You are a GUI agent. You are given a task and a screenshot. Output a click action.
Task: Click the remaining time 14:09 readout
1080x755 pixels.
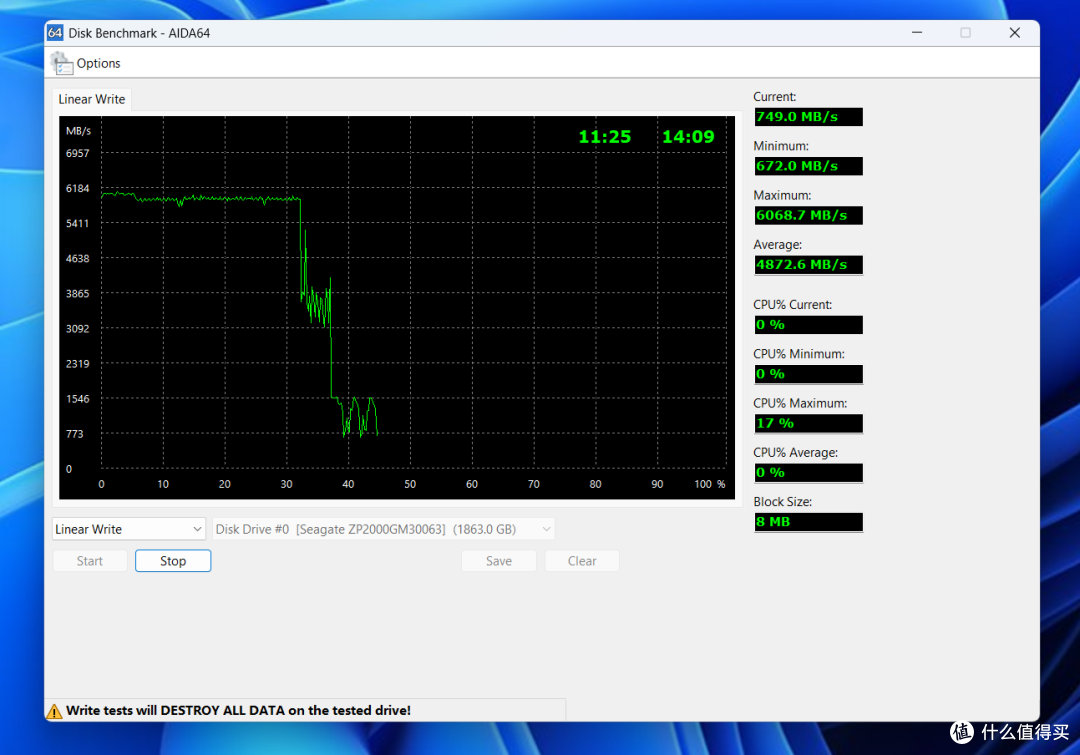688,137
